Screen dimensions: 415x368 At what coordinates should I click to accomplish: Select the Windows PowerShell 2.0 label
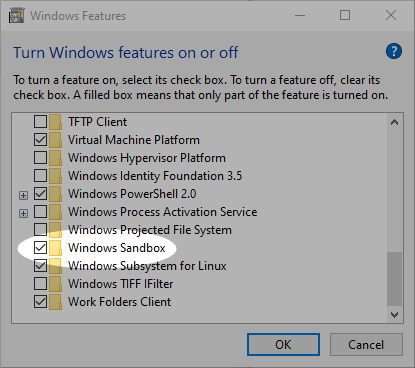click(132, 194)
